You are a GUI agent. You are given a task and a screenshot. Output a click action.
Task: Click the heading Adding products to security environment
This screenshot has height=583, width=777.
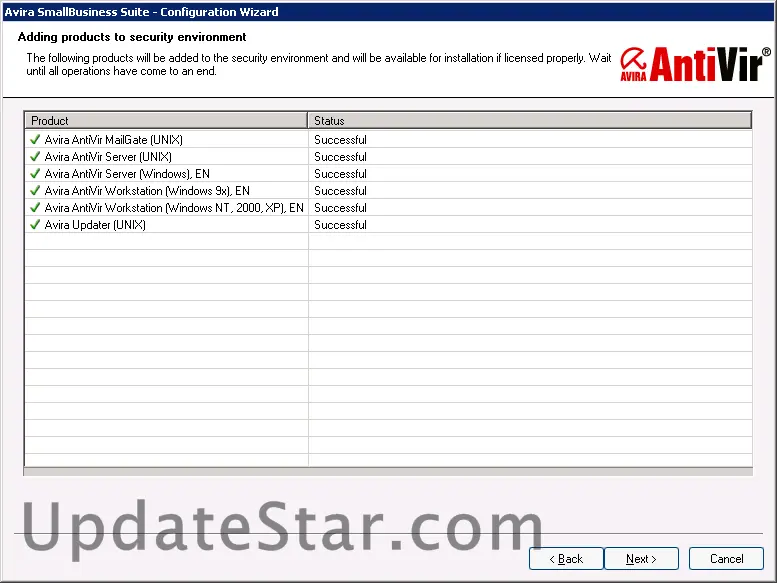coord(132,37)
